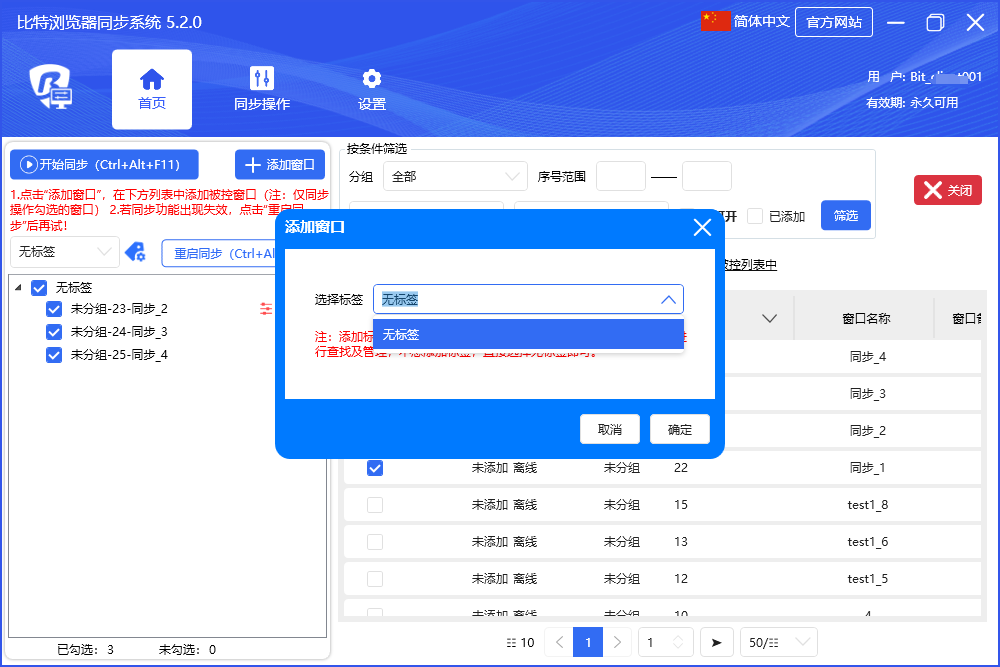The height and width of the screenshot is (667, 1000).
Task: Check the row checkbox for test1_8
Action: pos(375,505)
